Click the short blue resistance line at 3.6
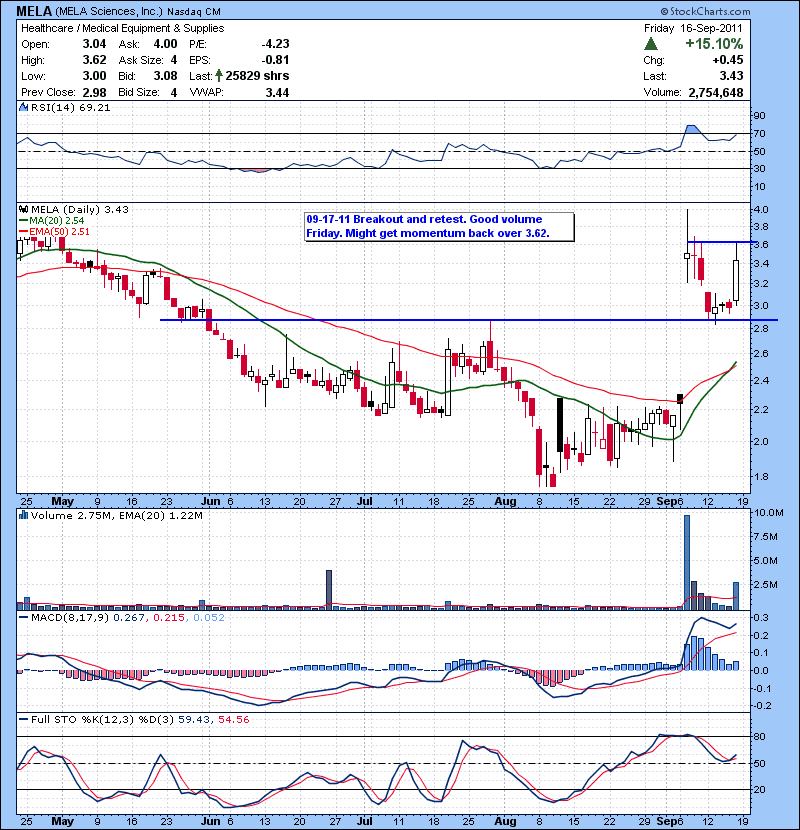800x830 pixels. pyautogui.click(x=721, y=242)
